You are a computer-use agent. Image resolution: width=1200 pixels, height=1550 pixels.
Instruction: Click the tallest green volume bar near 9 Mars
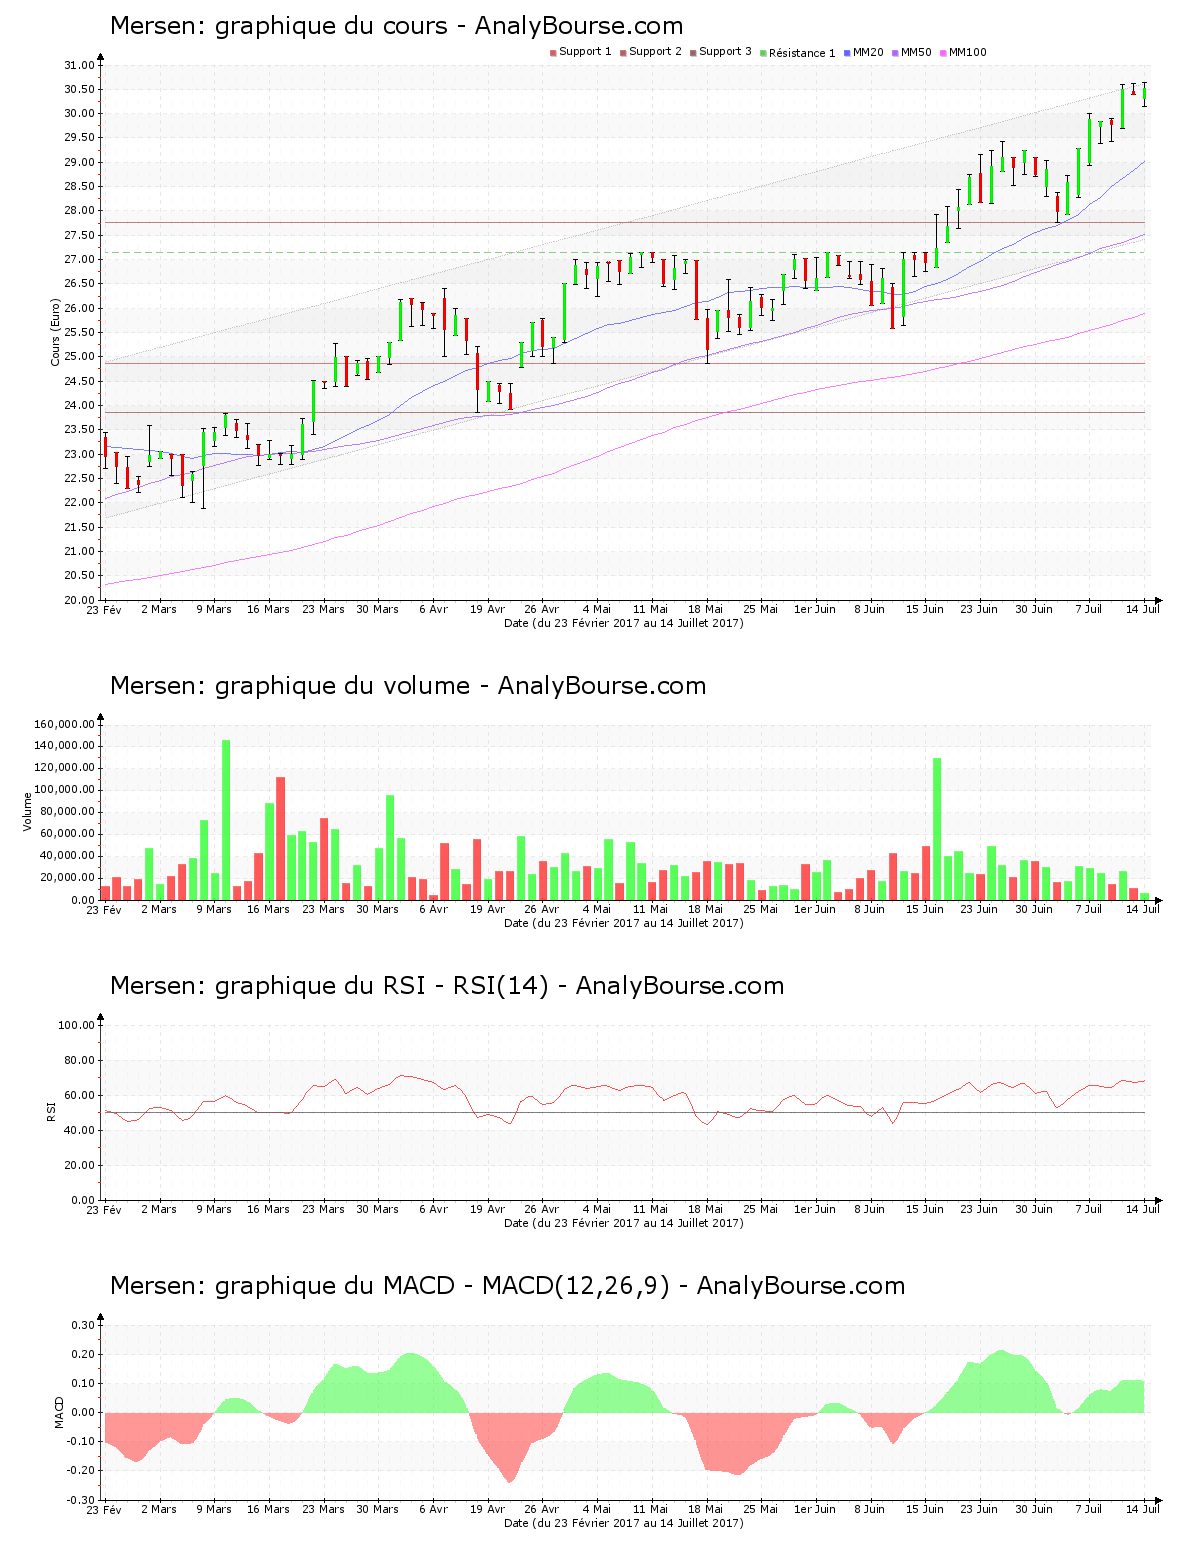(x=226, y=820)
